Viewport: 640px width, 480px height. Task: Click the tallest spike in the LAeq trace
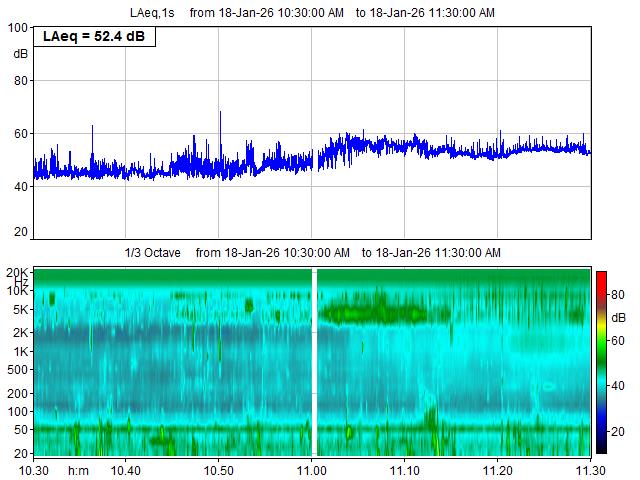pos(220,114)
